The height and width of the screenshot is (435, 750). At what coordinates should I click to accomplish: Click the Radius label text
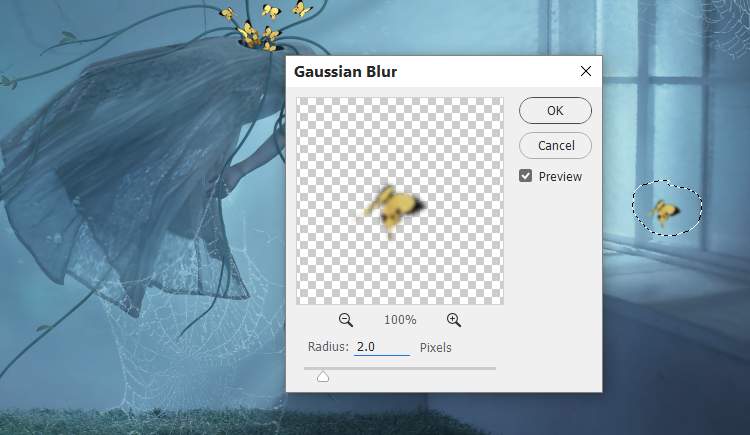click(328, 347)
